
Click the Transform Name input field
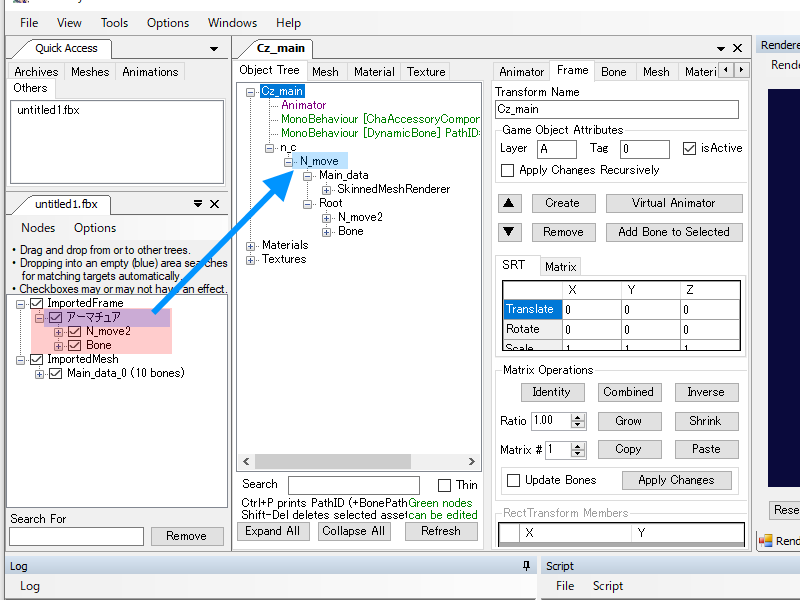coord(616,110)
